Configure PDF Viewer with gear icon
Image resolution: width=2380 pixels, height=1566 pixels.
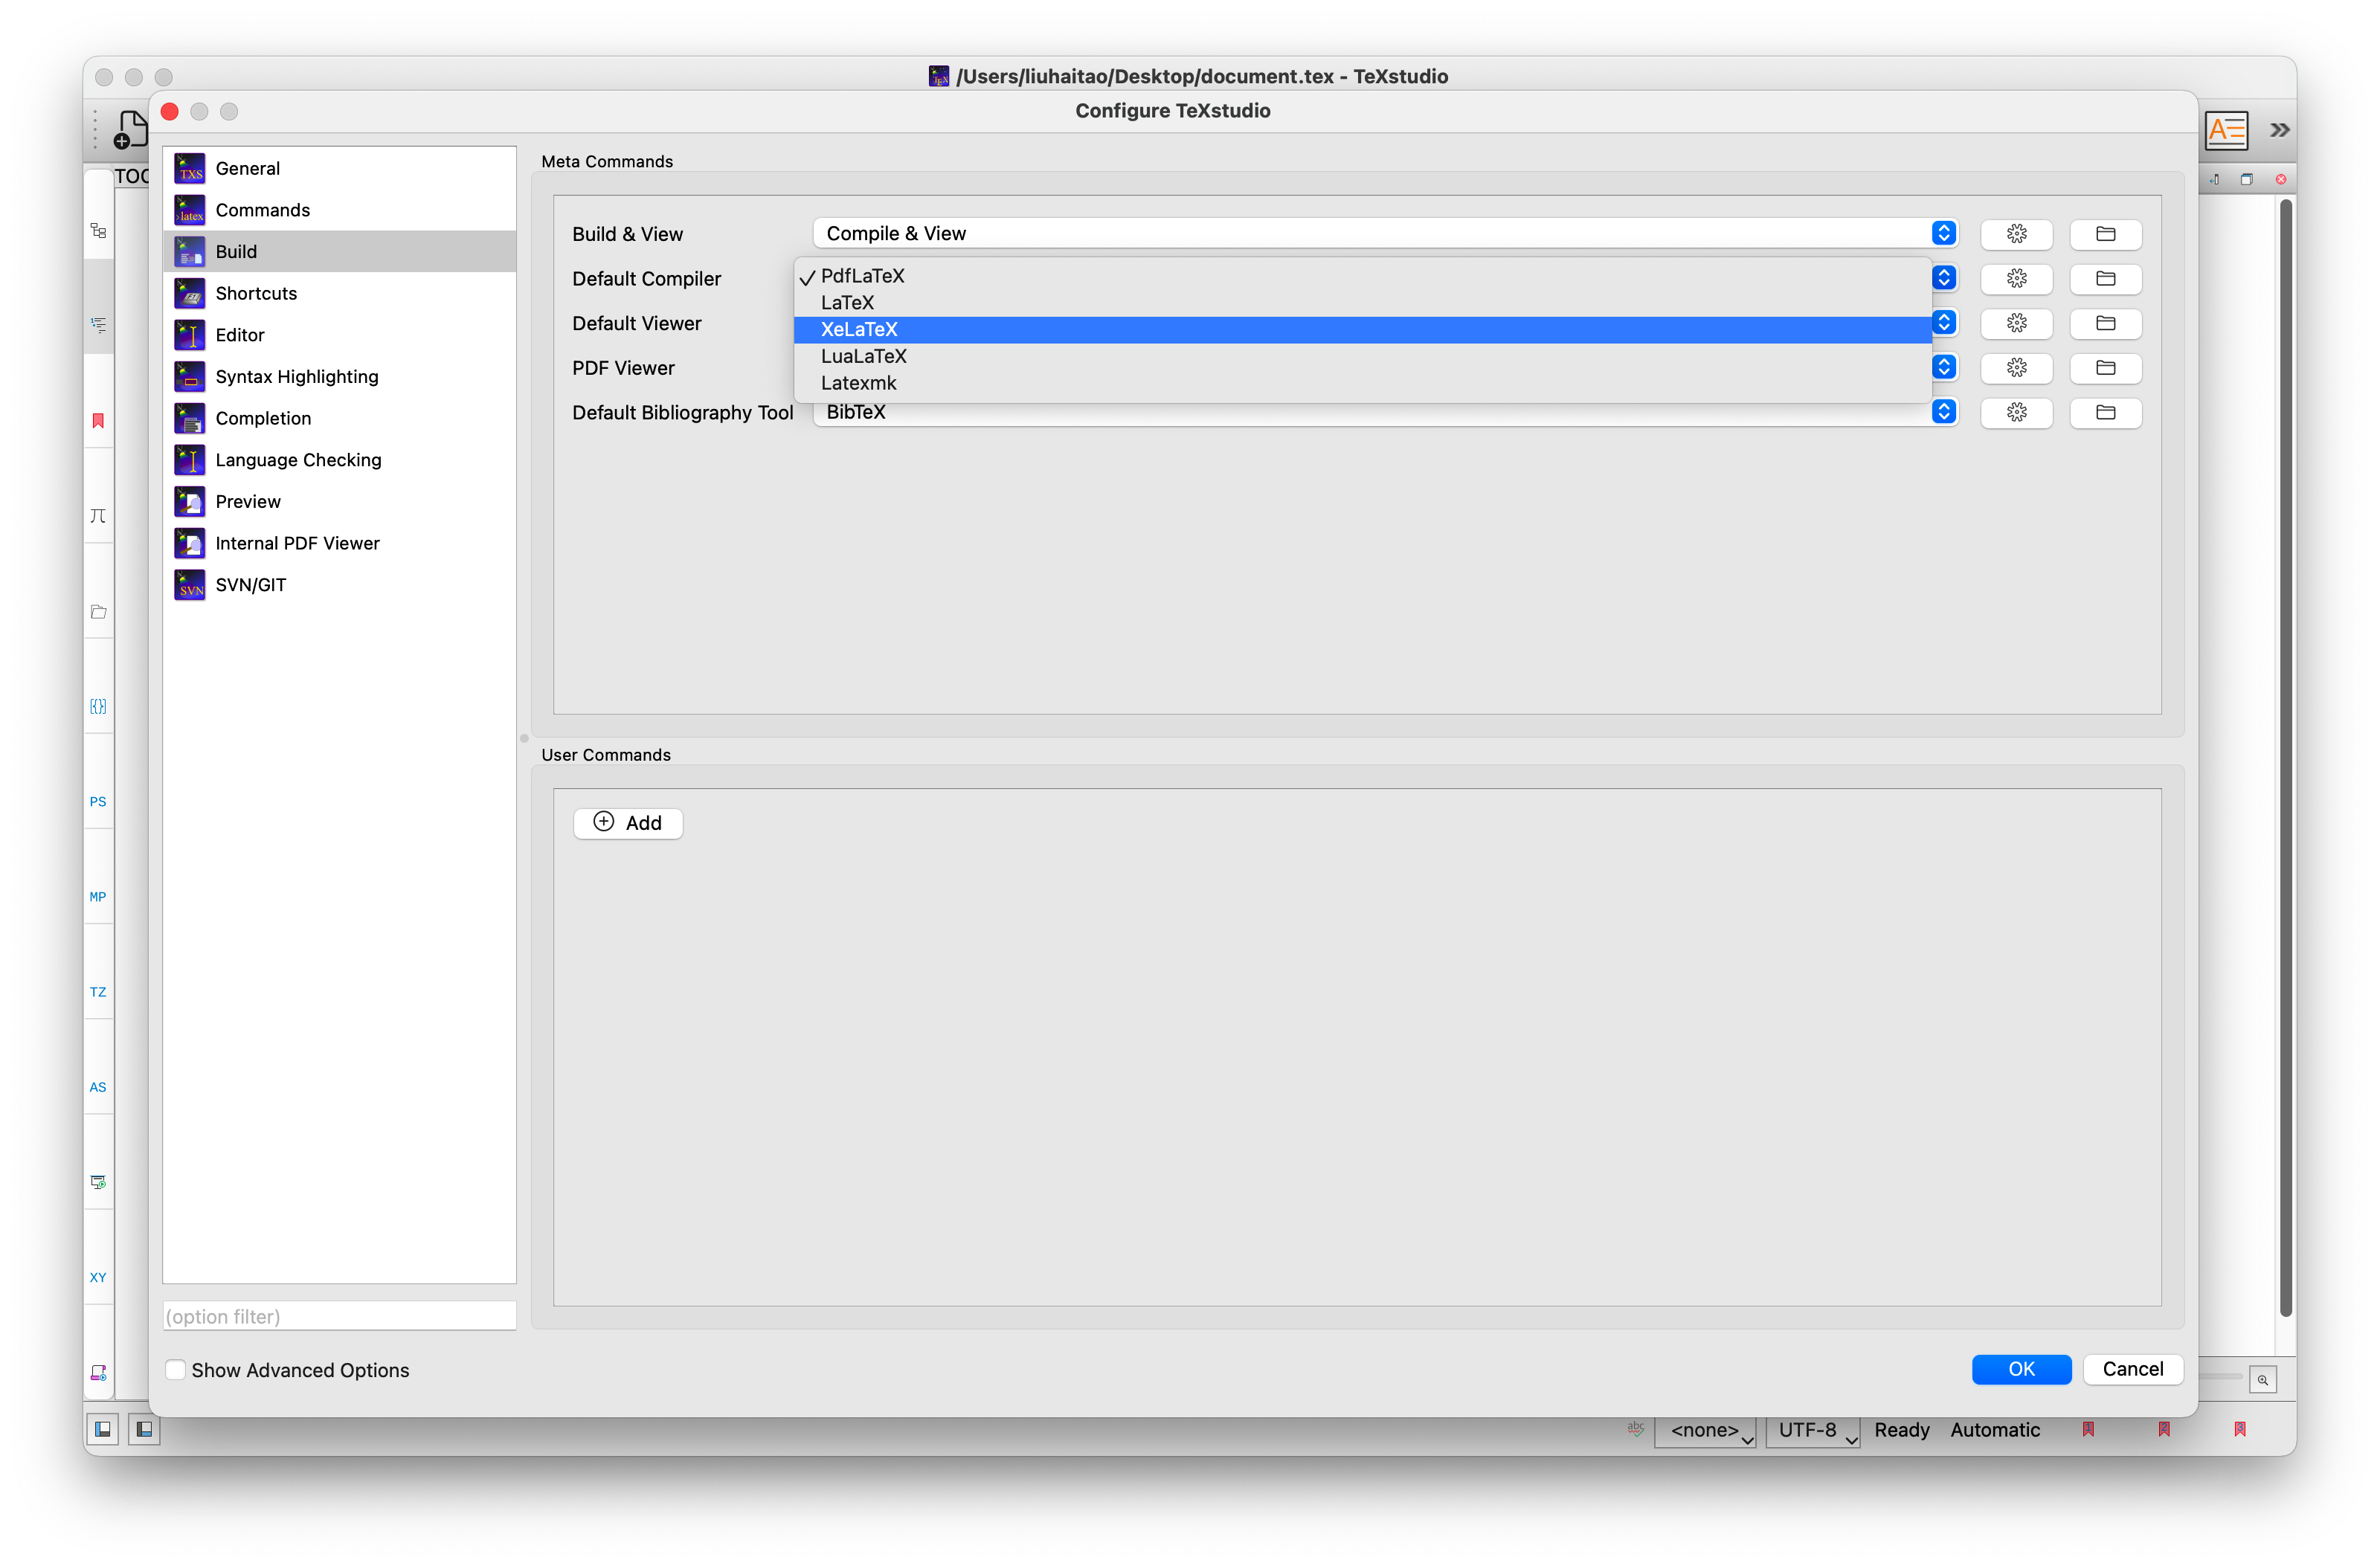pos(2016,368)
